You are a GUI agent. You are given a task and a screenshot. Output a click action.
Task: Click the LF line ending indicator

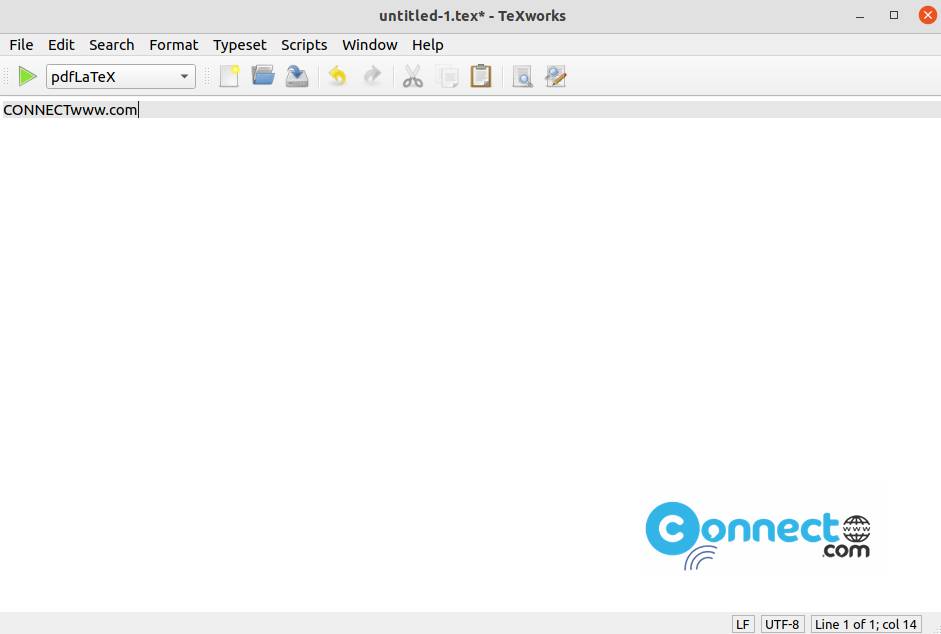(x=743, y=624)
